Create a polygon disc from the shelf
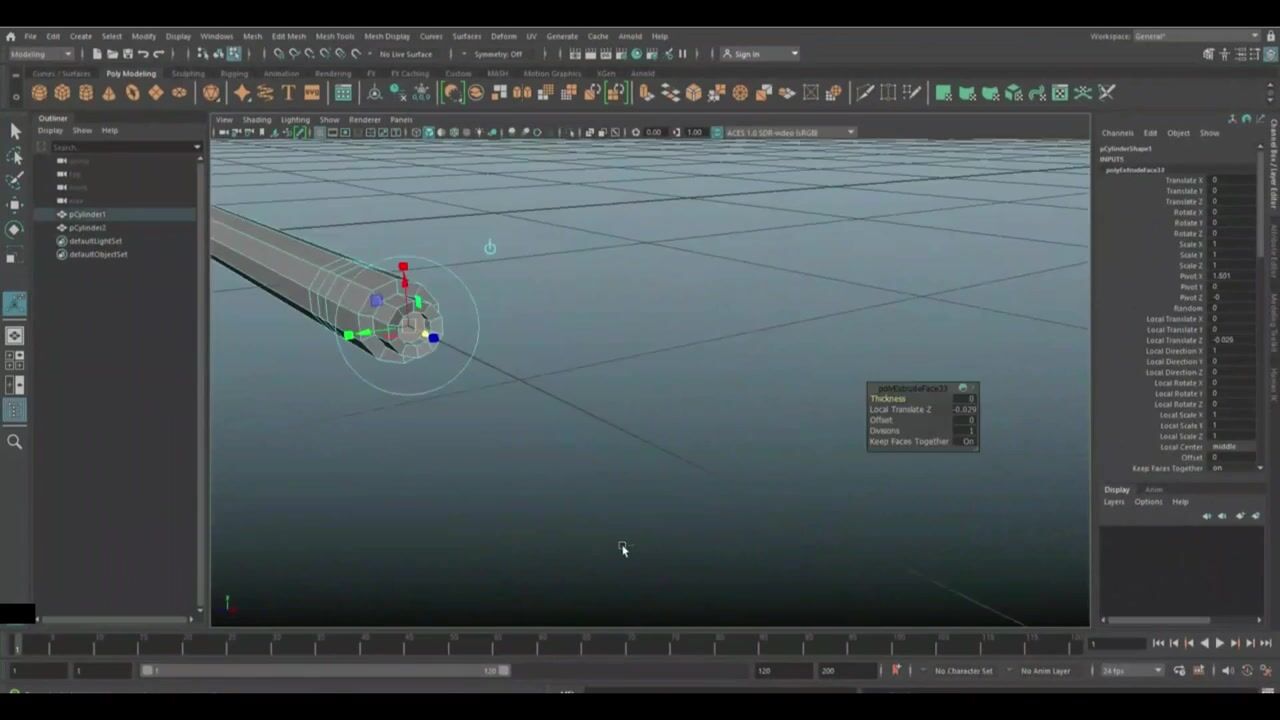The image size is (1280, 720). [179, 93]
